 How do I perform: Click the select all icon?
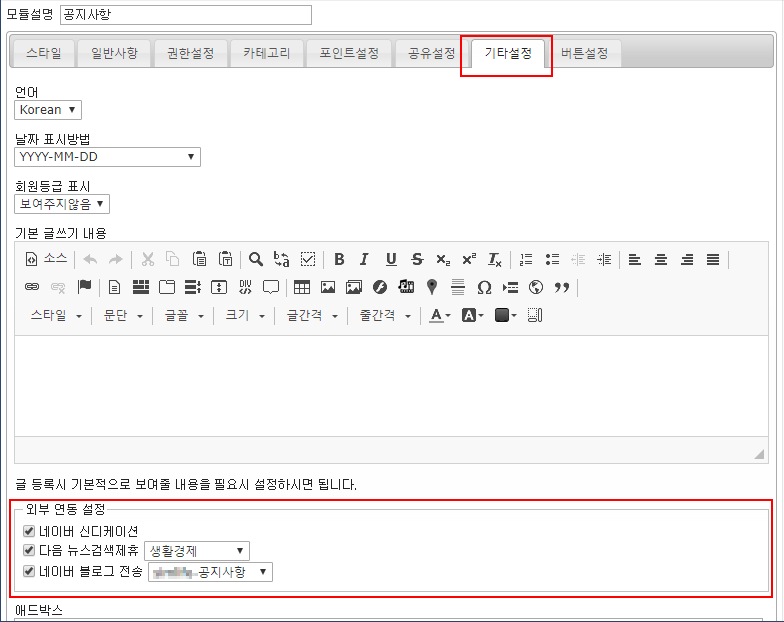tap(308, 259)
